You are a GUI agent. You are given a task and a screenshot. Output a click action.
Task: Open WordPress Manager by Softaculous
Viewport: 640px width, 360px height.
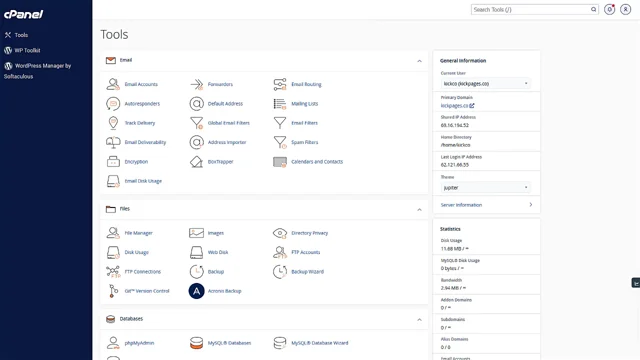pos(38,71)
